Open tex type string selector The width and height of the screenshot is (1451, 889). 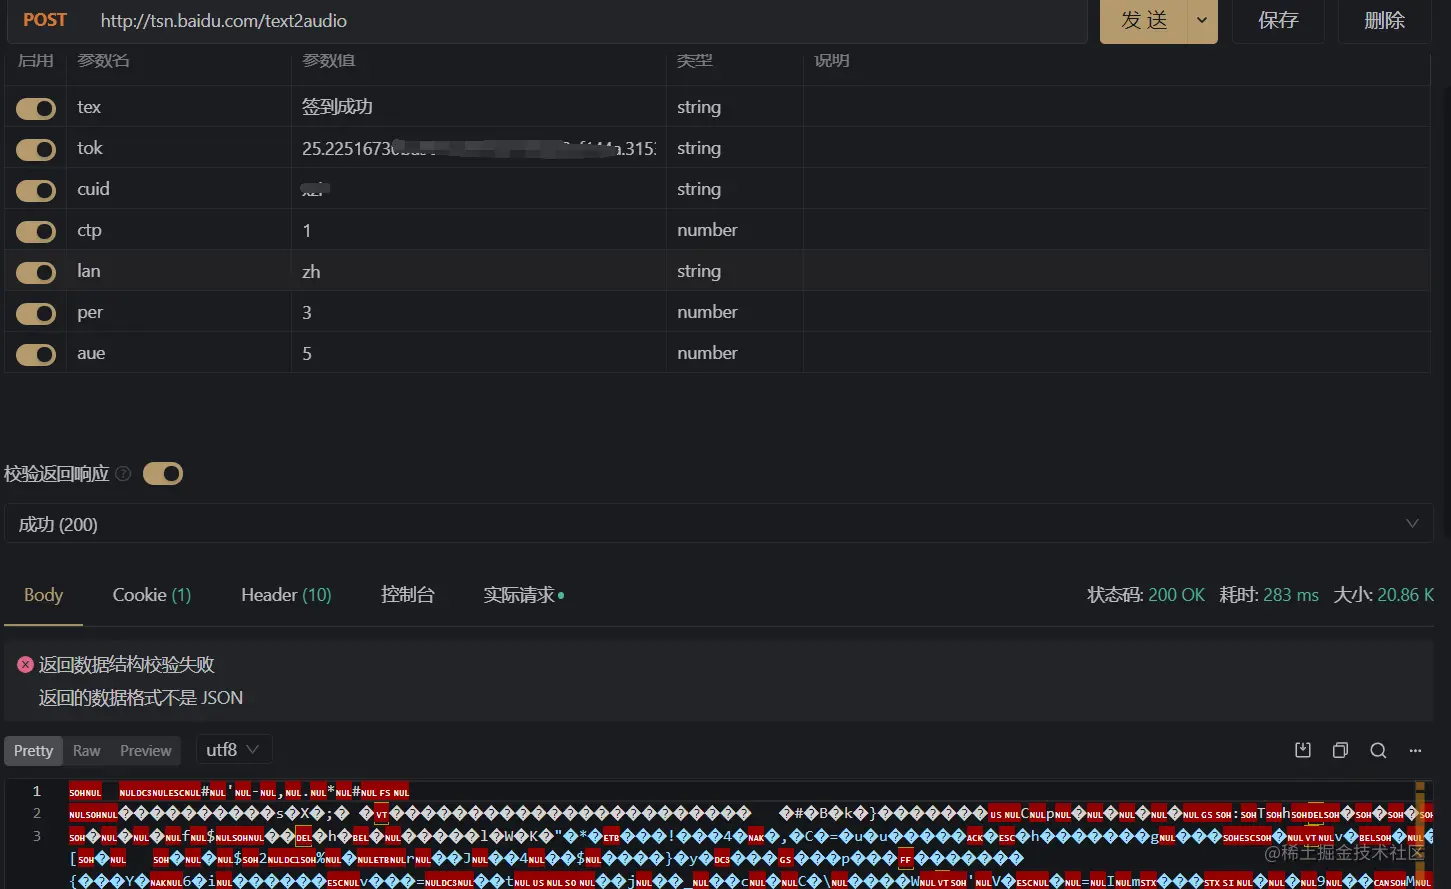point(734,107)
